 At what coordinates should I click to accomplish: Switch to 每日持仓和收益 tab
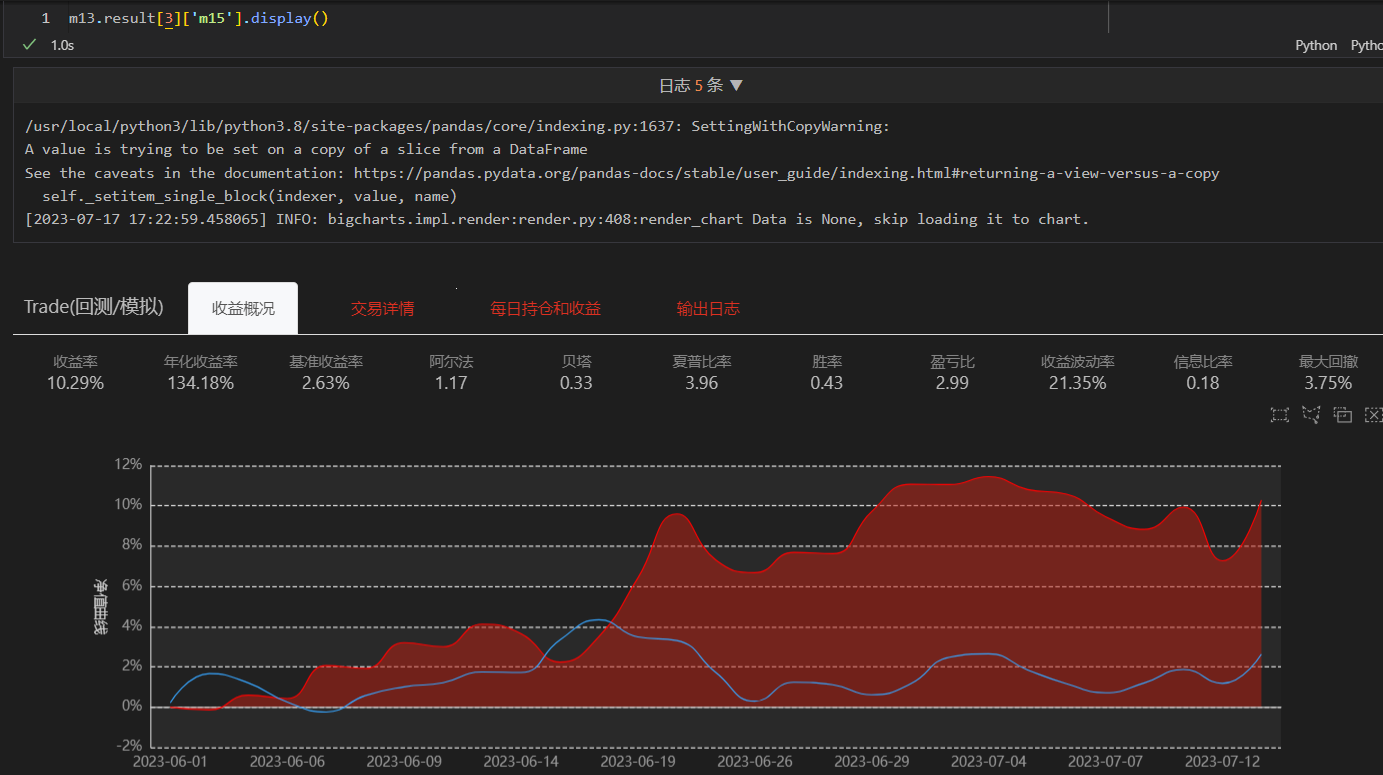(x=545, y=309)
